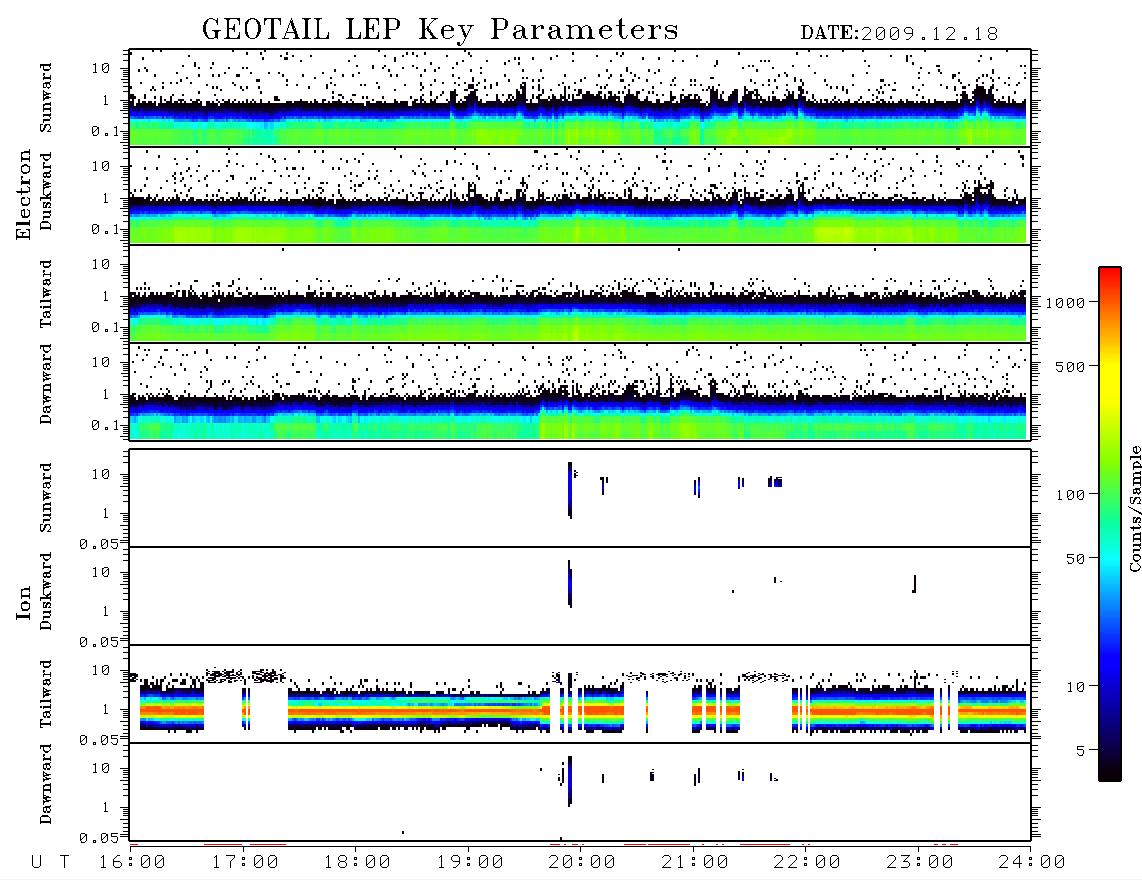This screenshot has width=1142, height=880.
Task: Click the rainbow color scale bar
Action: [1110, 525]
